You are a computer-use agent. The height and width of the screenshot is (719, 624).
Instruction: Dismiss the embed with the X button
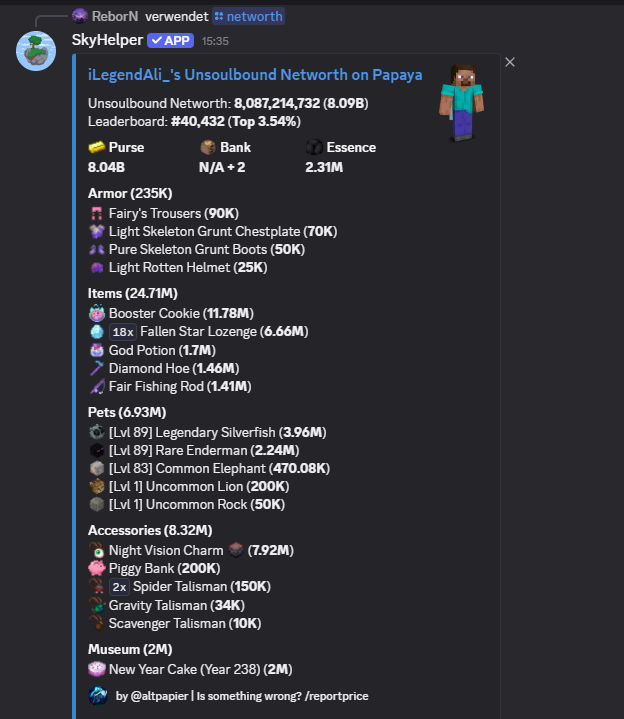(510, 62)
